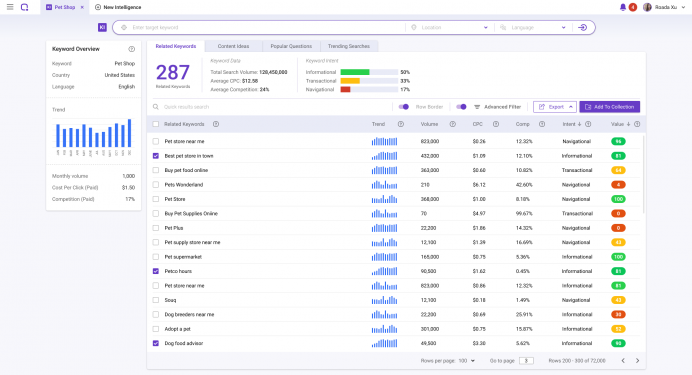Uncheck Best pet store in town
Image resolution: width=692 pixels, height=375 pixels.
156,156
